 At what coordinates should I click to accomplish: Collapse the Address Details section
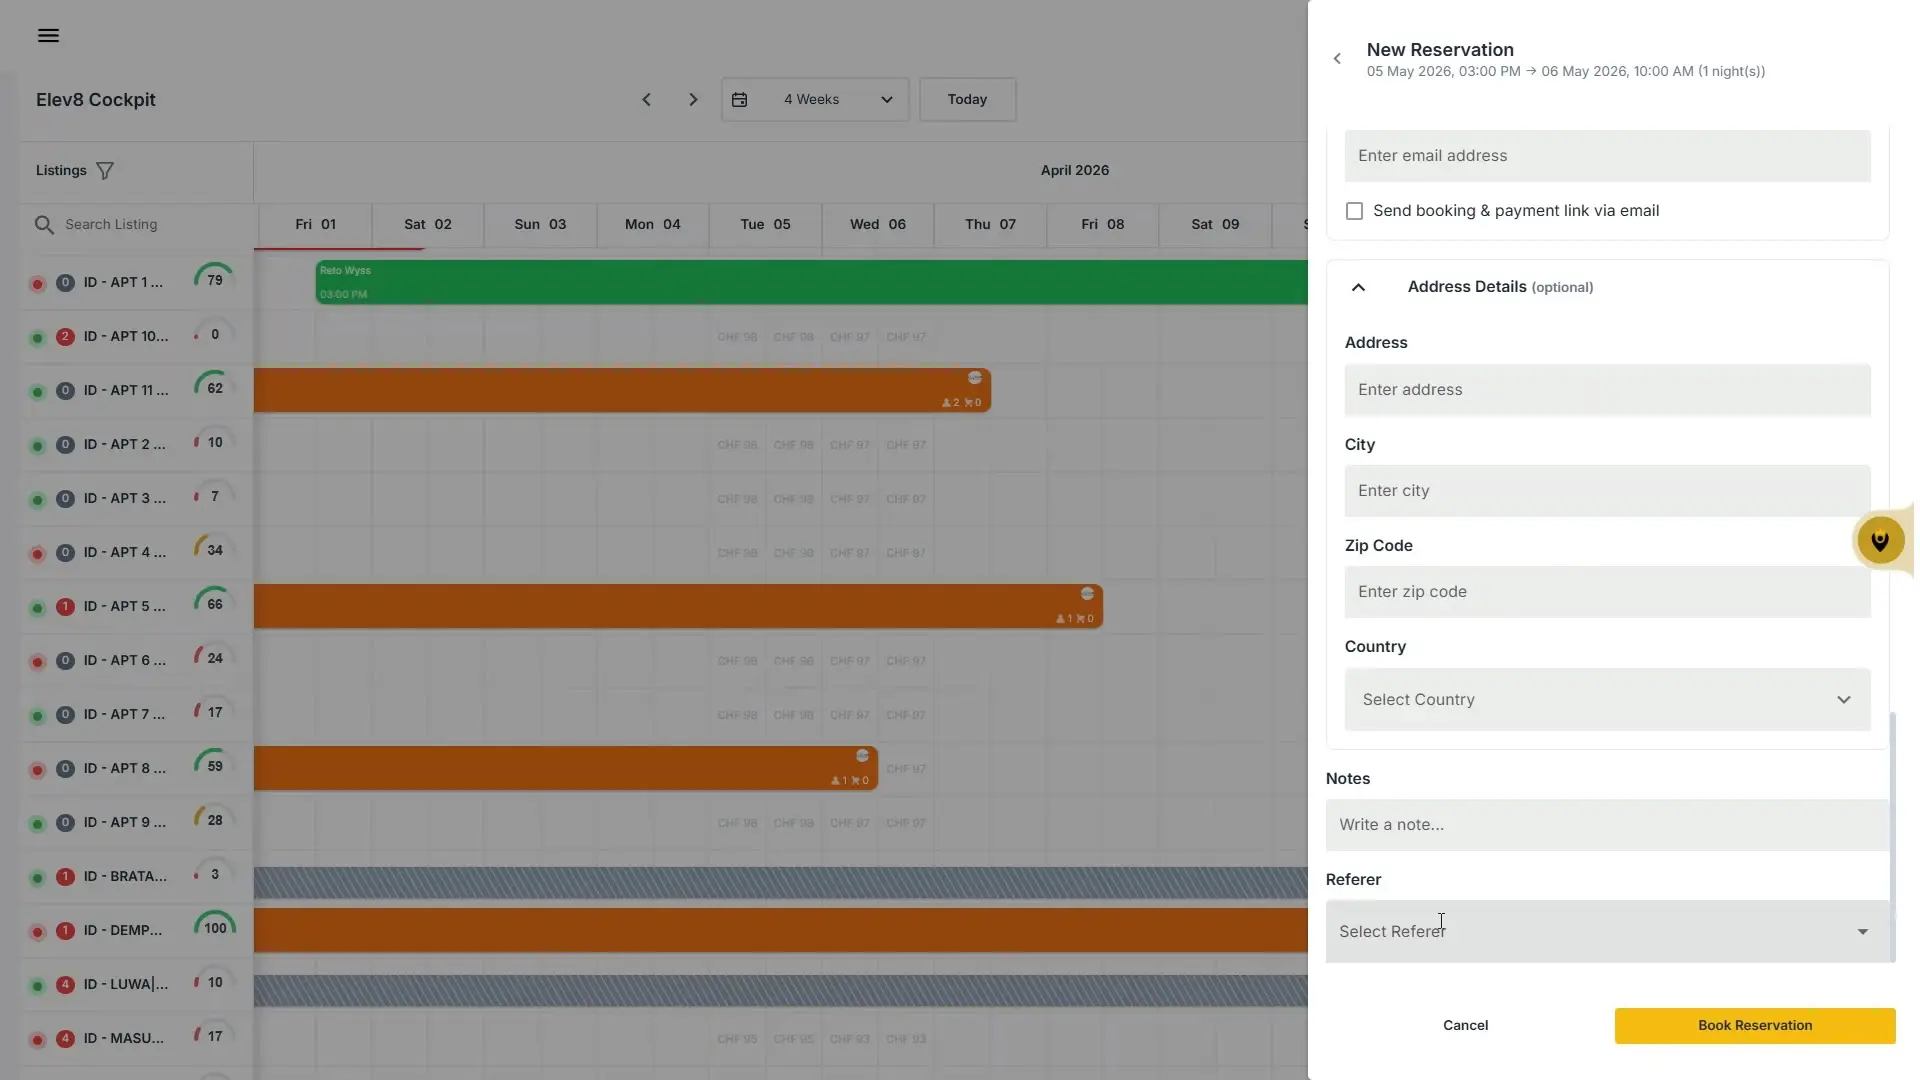1358,288
